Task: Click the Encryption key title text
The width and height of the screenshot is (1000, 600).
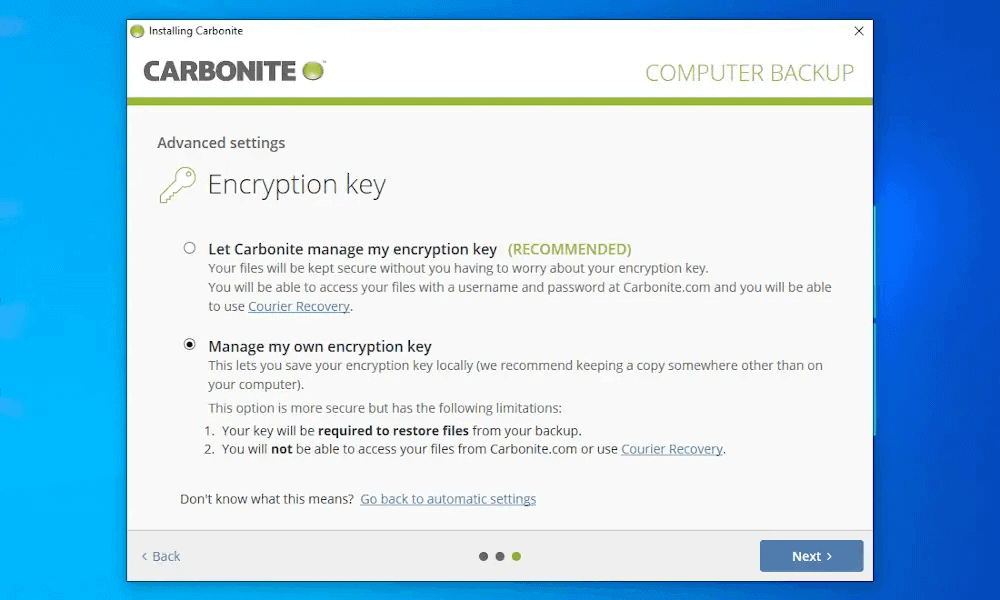Action: coord(296,185)
